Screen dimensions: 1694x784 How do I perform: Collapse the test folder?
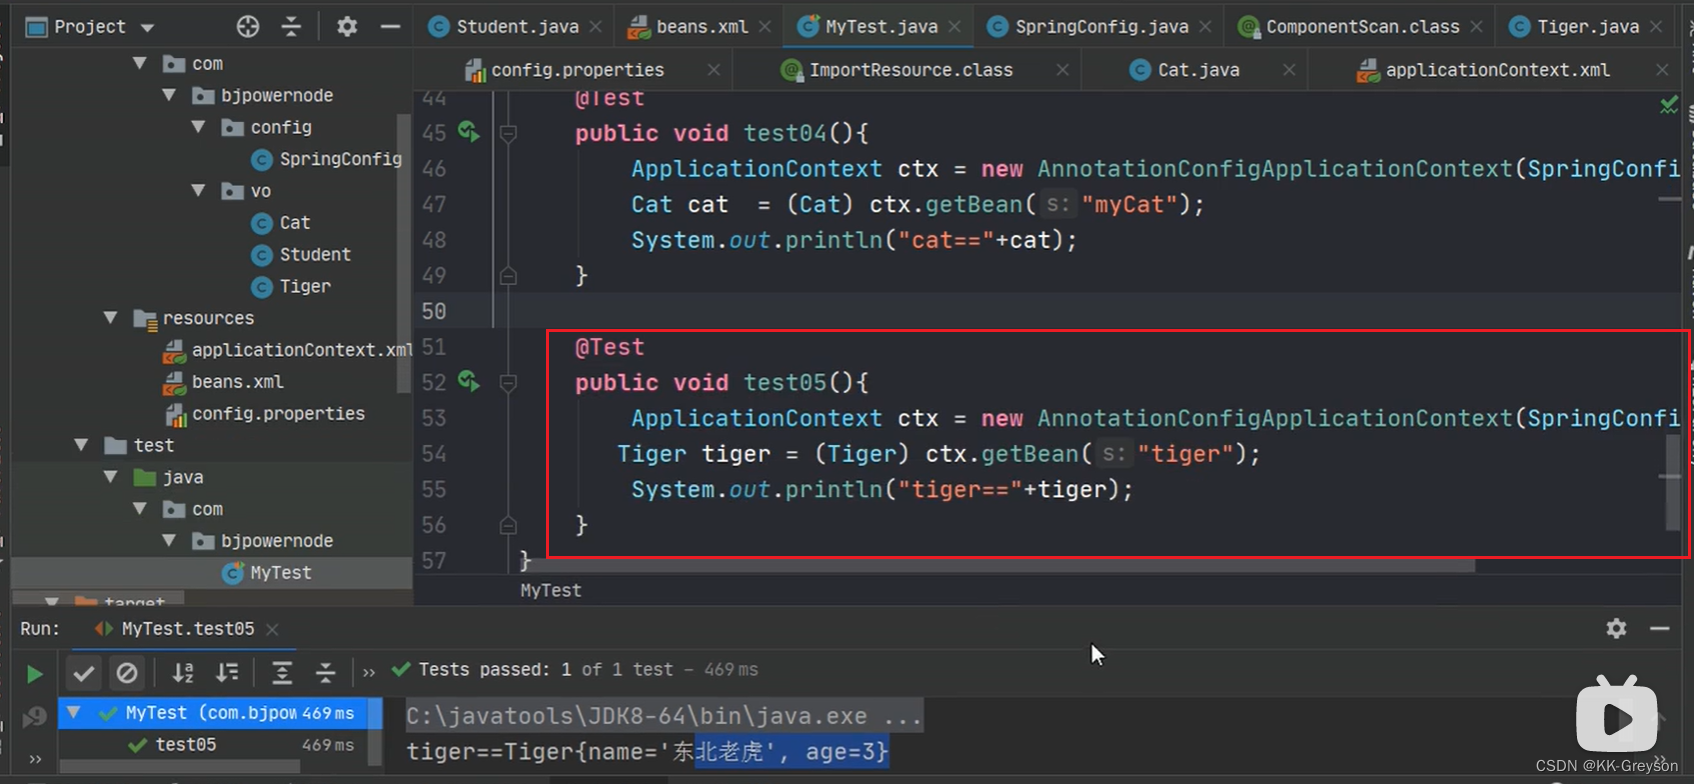(82, 445)
